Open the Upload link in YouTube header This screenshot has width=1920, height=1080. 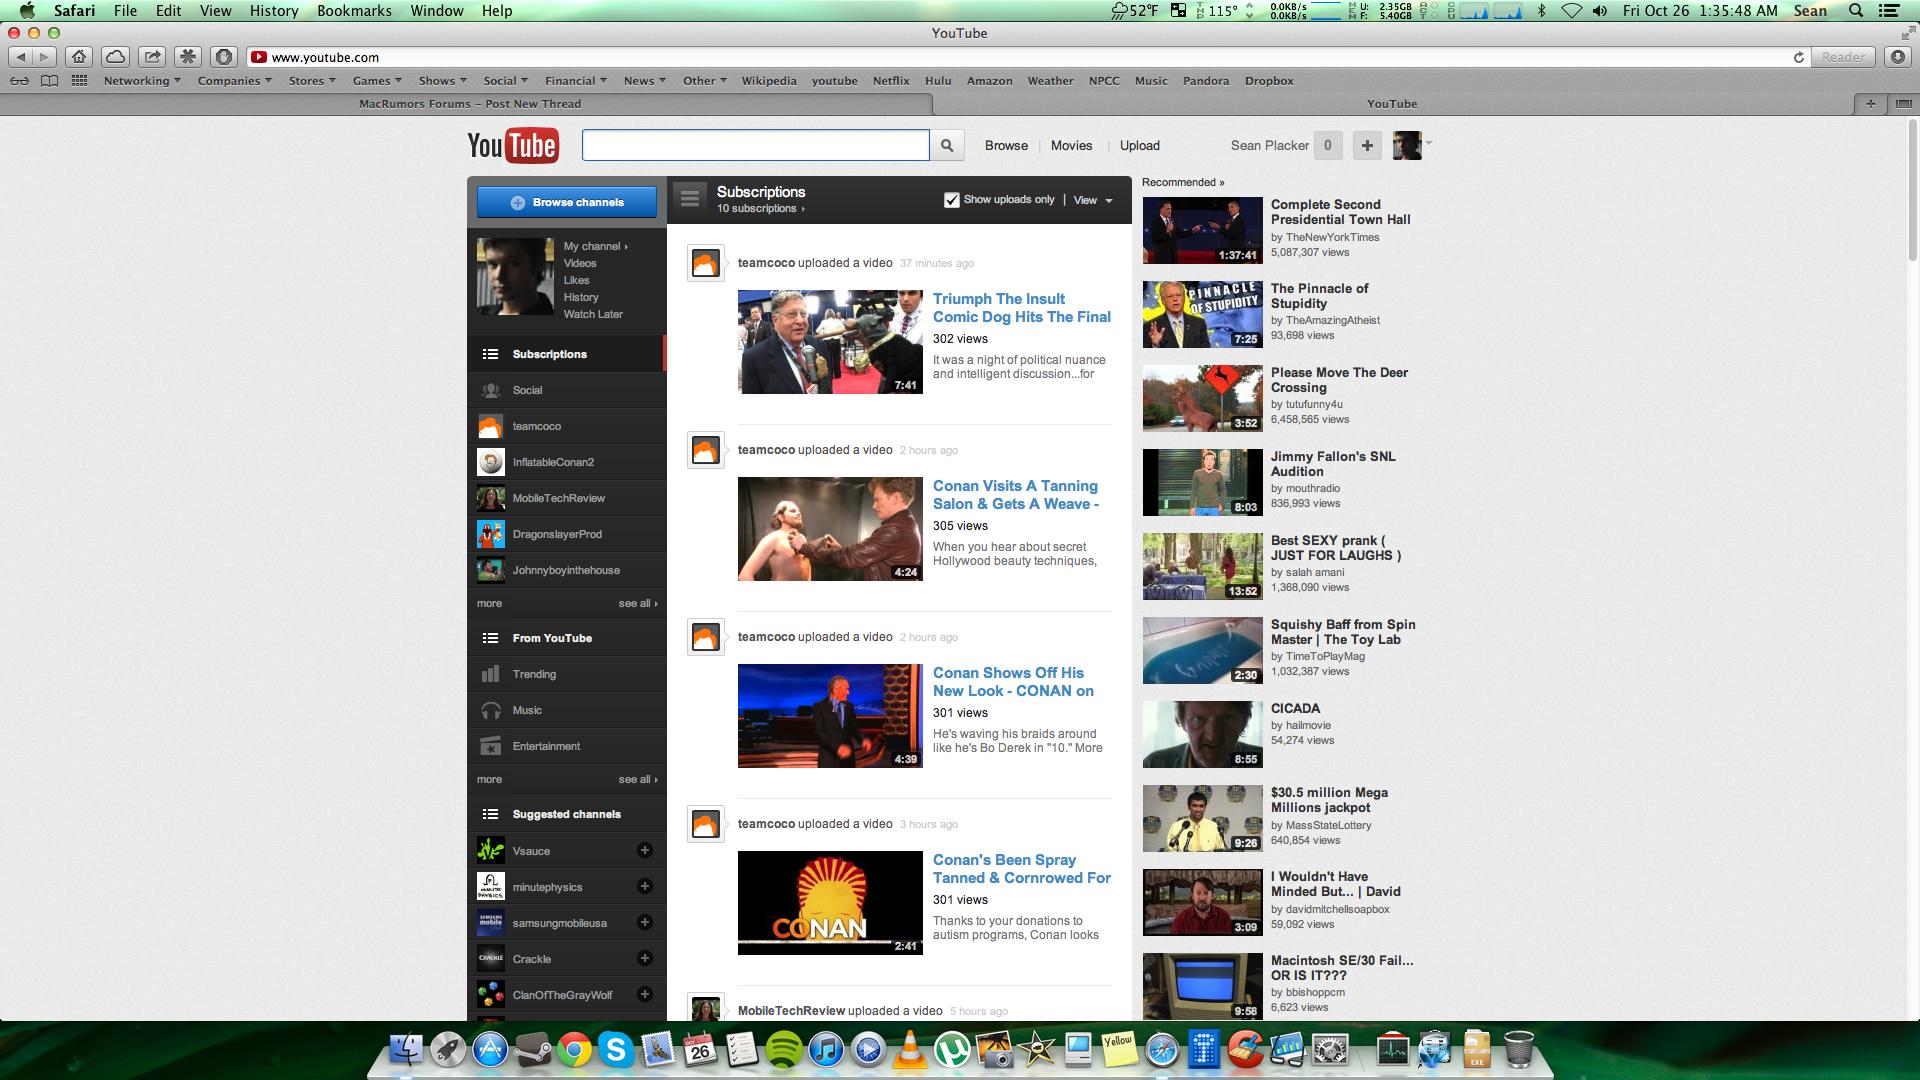tap(1139, 146)
